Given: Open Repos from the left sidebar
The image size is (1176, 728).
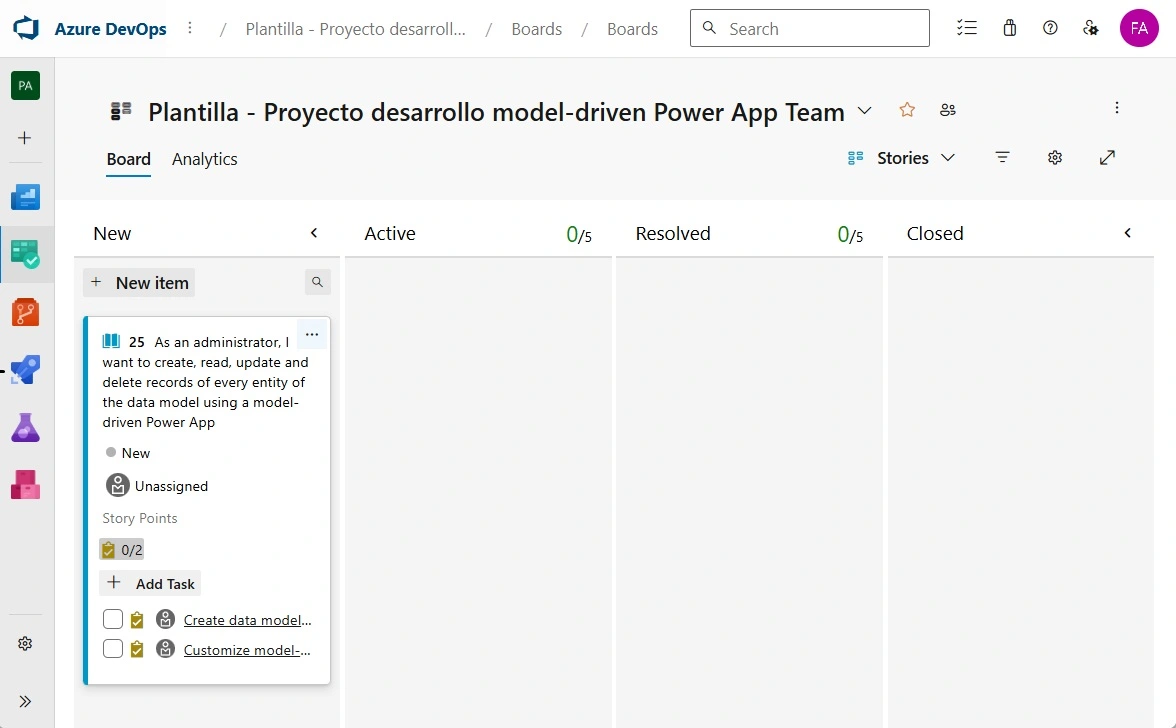Looking at the screenshot, I should click(x=25, y=312).
